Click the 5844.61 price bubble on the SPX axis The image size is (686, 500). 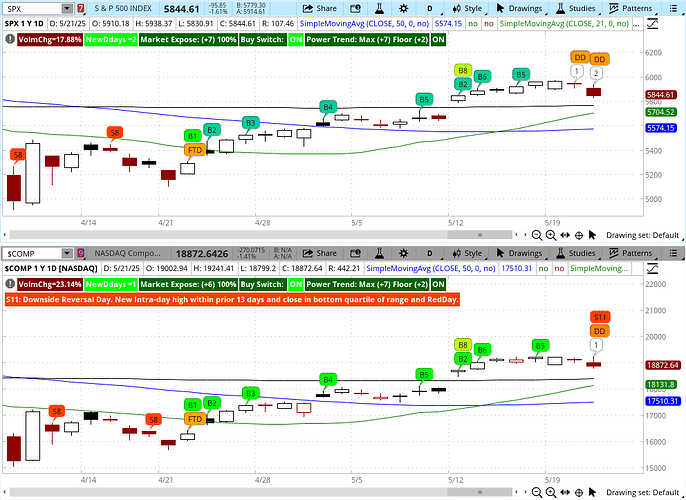pyautogui.click(x=661, y=94)
